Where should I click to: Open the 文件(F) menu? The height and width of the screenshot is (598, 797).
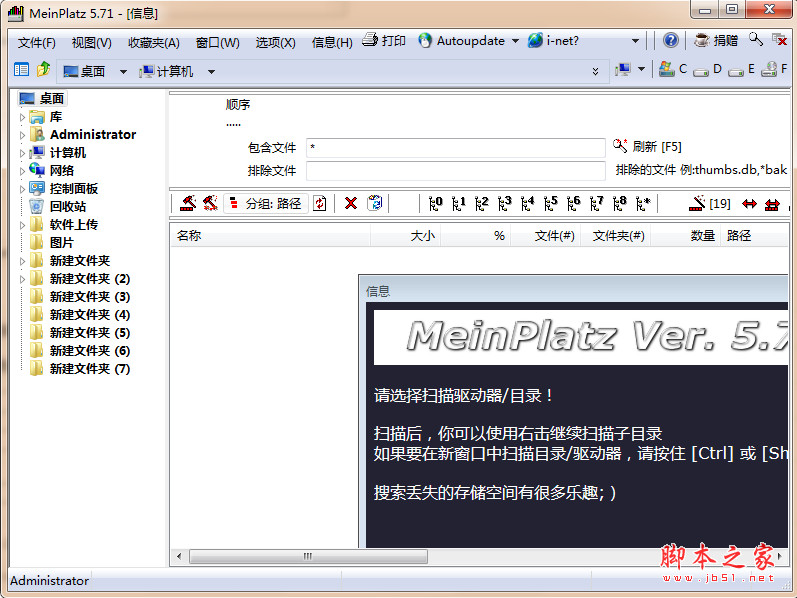pyautogui.click(x=37, y=42)
